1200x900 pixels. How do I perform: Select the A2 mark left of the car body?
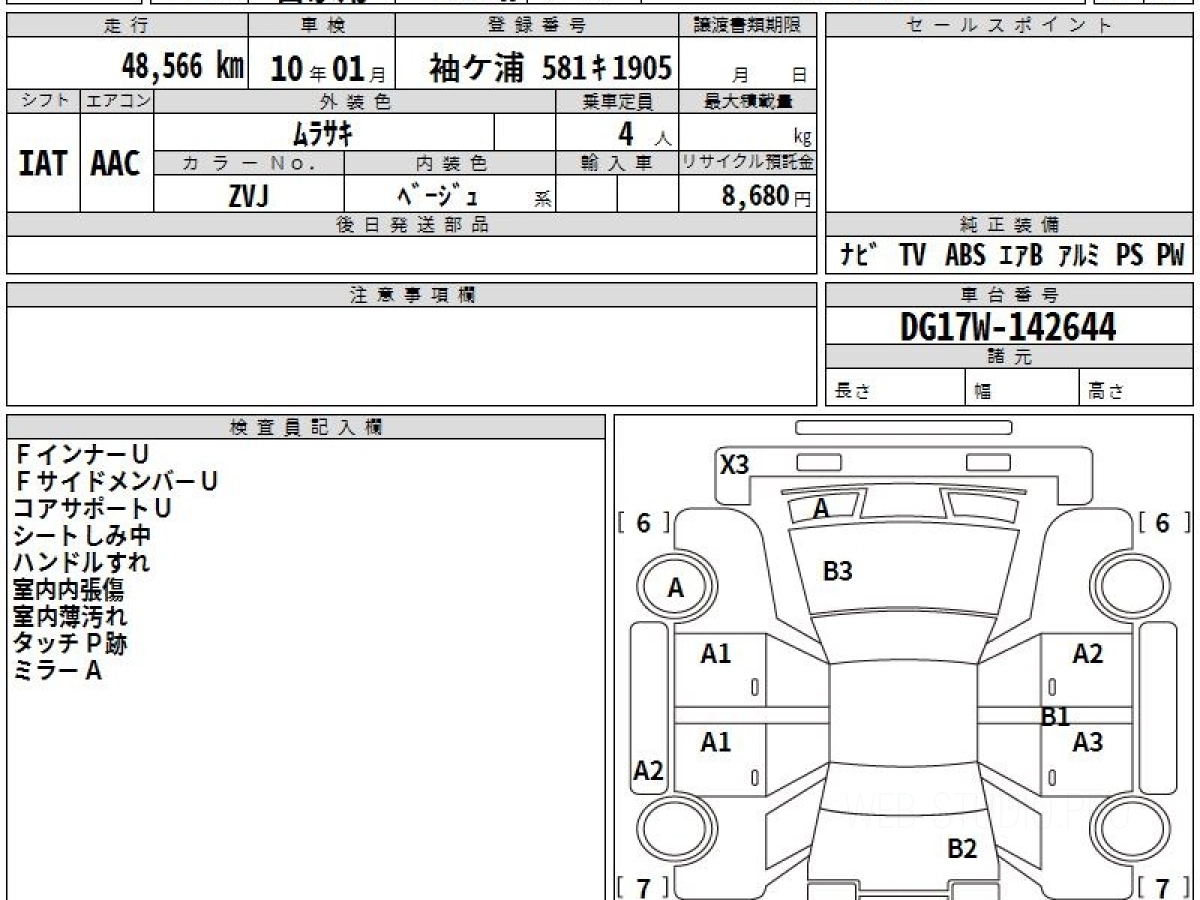pyautogui.click(x=649, y=771)
